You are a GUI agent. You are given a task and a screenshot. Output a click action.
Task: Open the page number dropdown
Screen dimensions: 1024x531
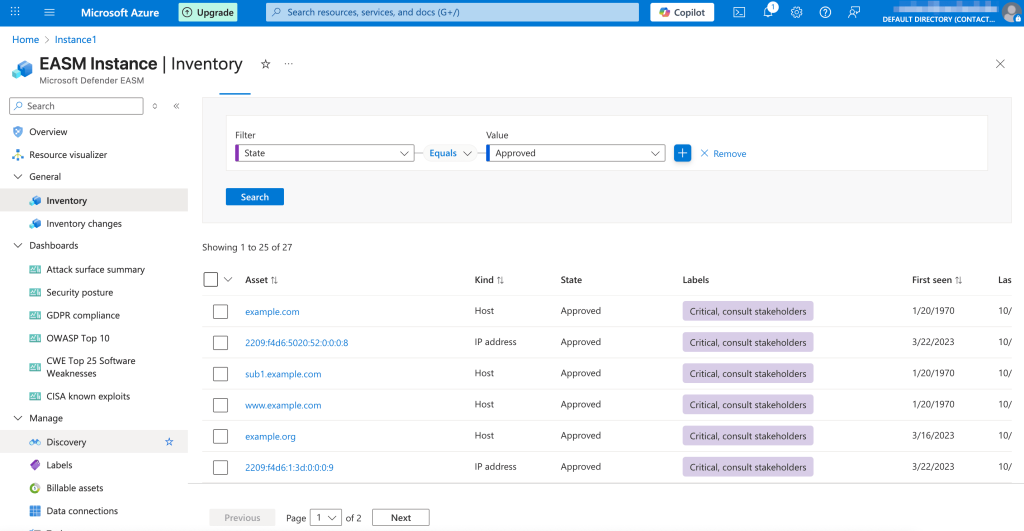tap(325, 518)
